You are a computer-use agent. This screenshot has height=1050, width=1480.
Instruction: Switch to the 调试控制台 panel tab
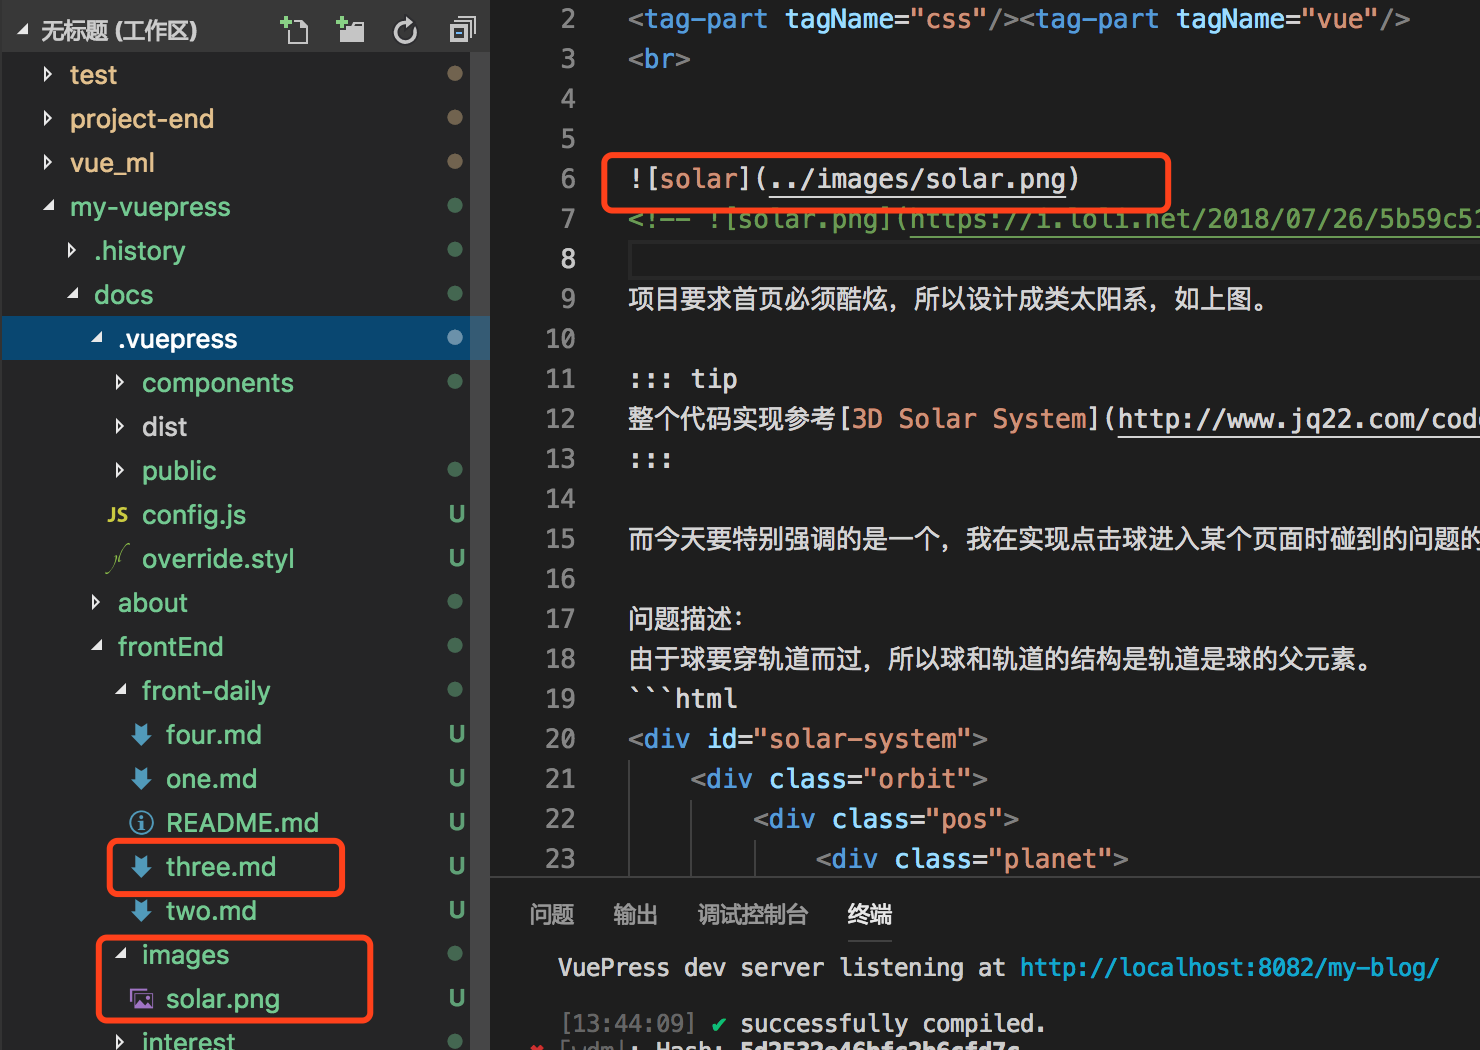click(x=752, y=914)
